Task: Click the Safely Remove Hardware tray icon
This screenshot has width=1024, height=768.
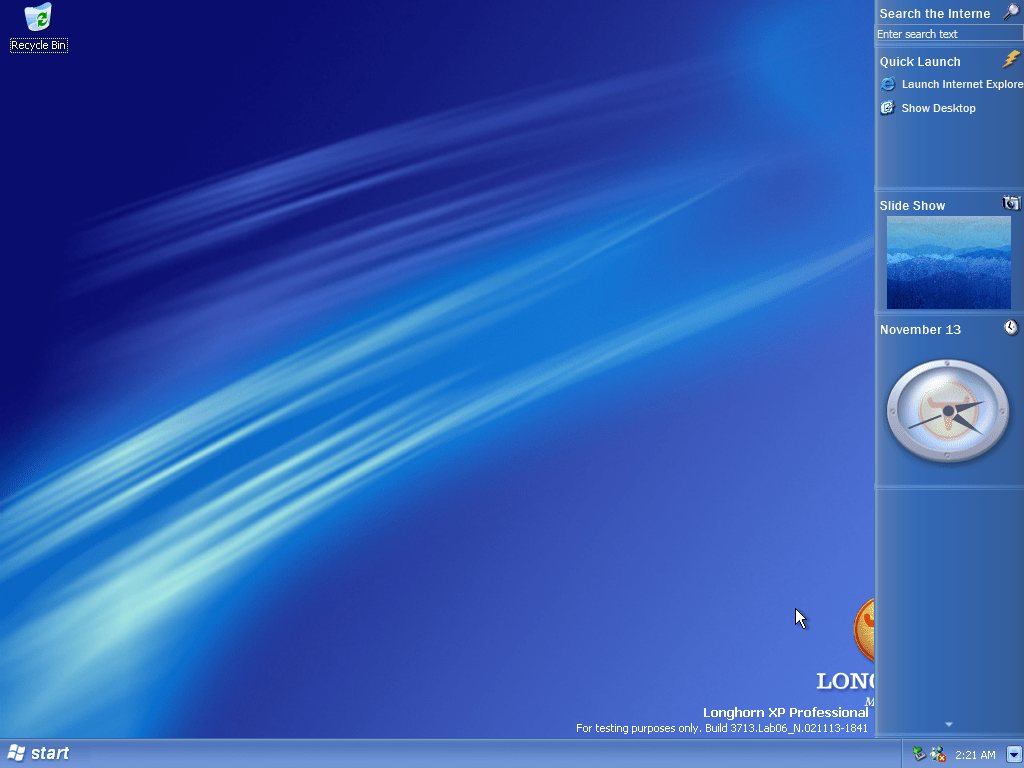Action: tap(918, 753)
